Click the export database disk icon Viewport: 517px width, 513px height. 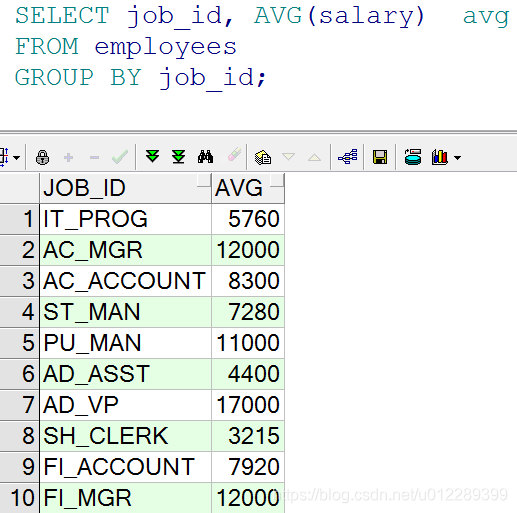coord(413,157)
